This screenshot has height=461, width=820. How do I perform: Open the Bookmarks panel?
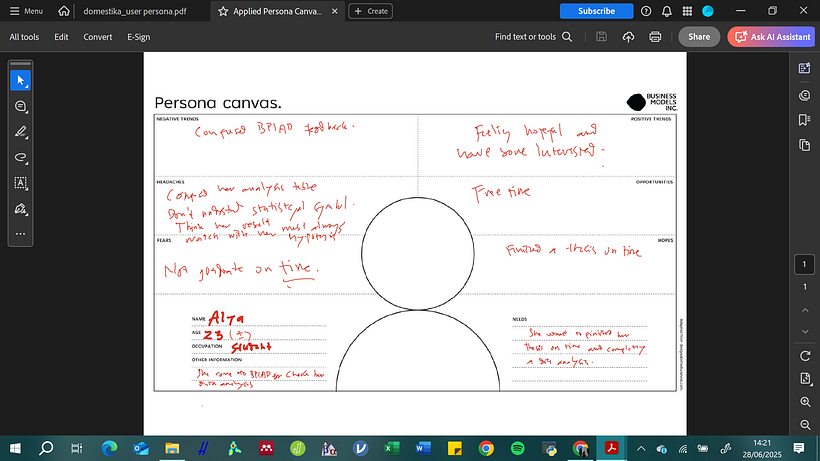coord(804,120)
